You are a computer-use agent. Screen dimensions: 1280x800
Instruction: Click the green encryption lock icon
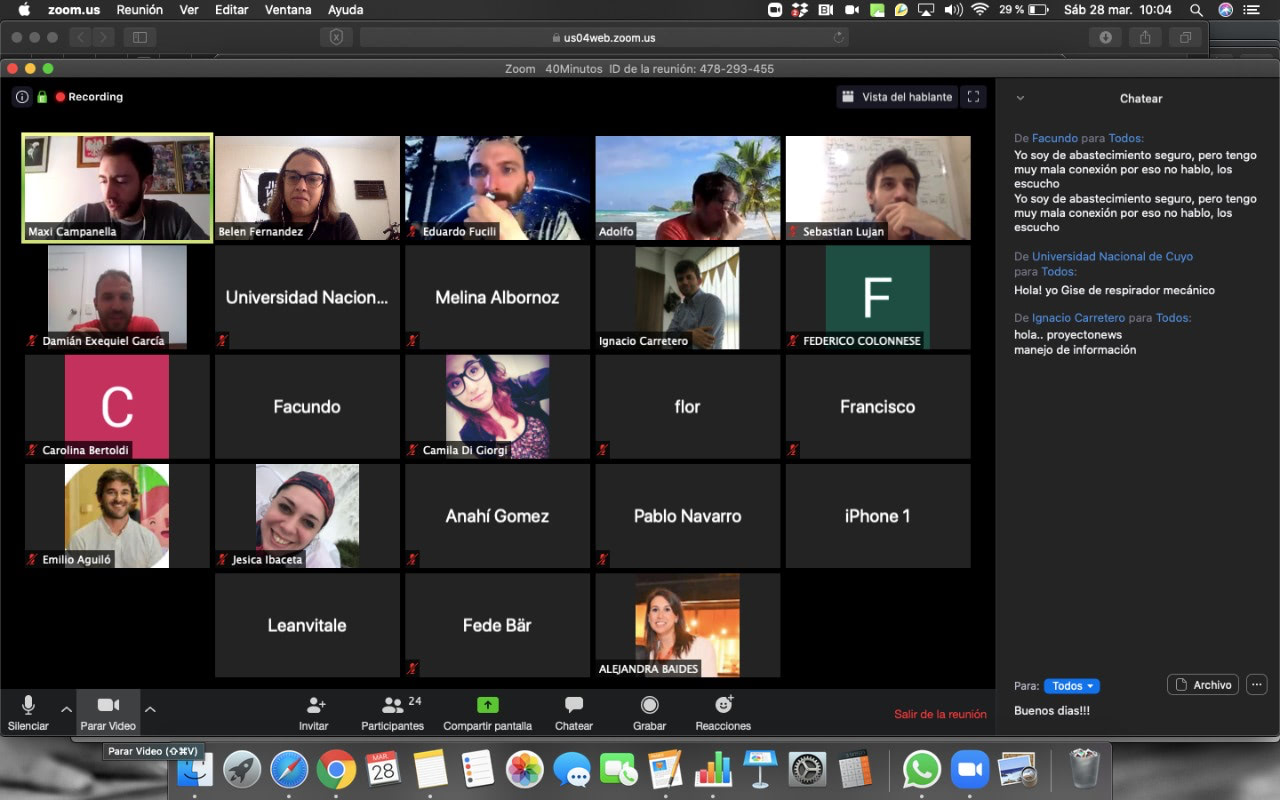(42, 97)
